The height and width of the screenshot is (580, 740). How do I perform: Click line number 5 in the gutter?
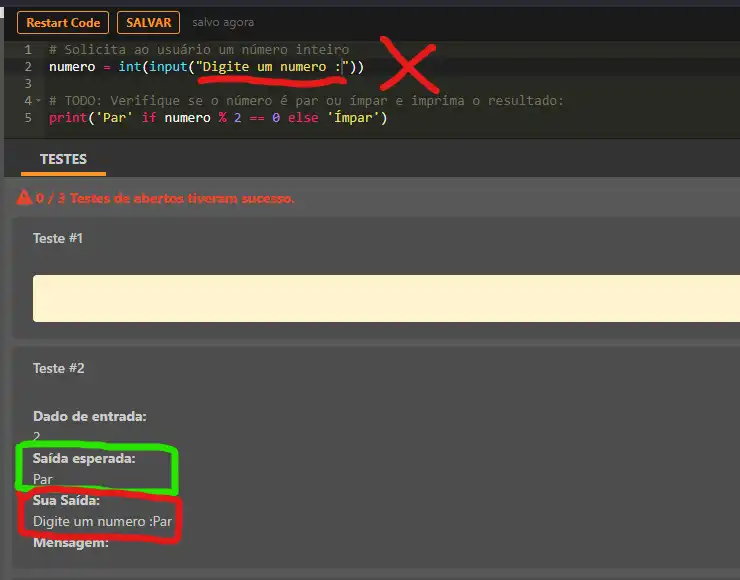[28, 118]
